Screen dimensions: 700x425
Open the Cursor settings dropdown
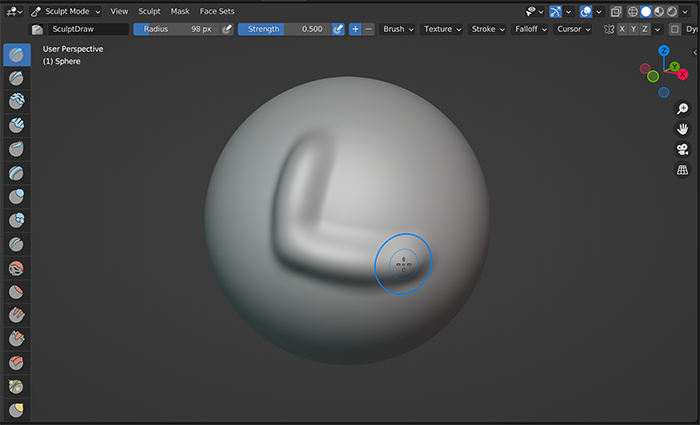tap(573, 29)
